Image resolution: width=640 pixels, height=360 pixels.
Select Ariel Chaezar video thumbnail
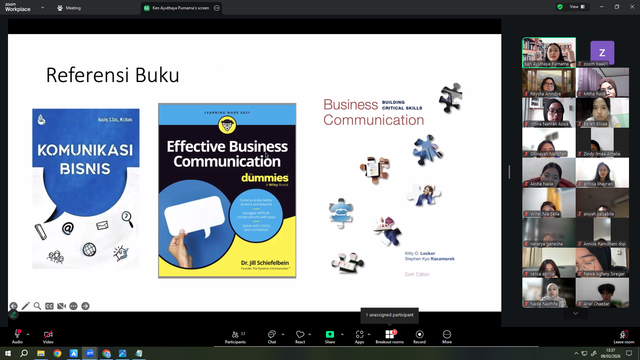point(602,293)
